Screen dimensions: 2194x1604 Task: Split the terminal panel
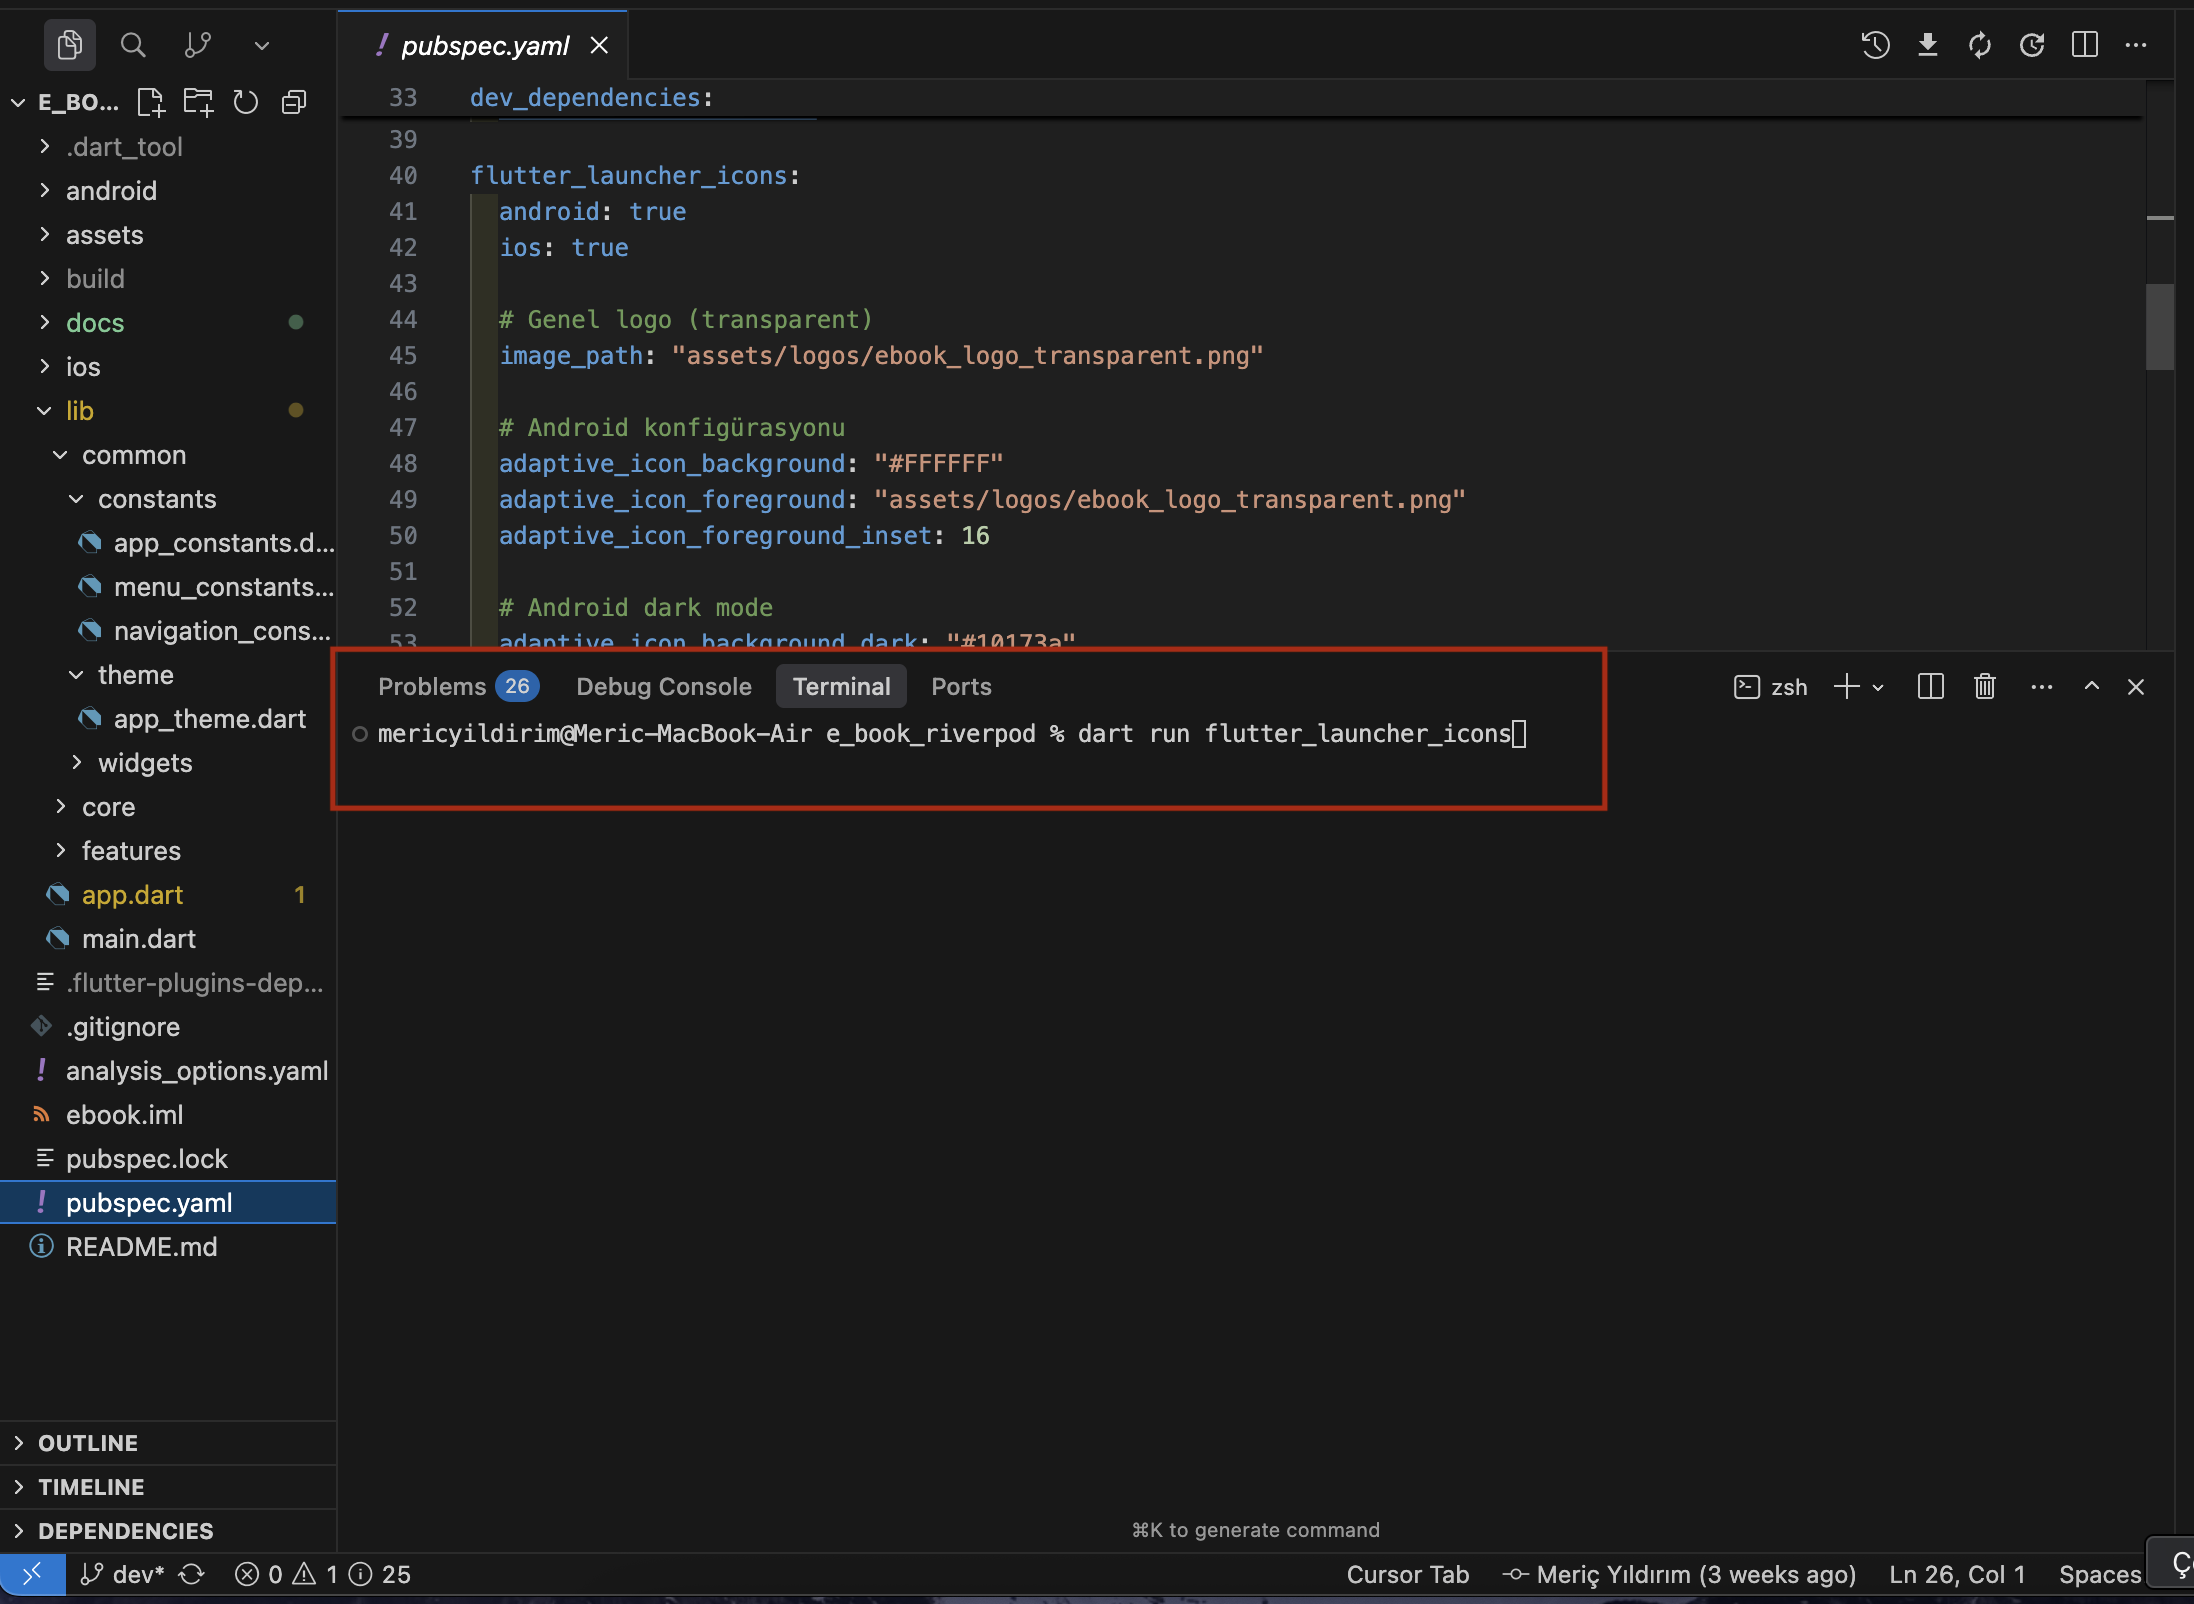1930,687
